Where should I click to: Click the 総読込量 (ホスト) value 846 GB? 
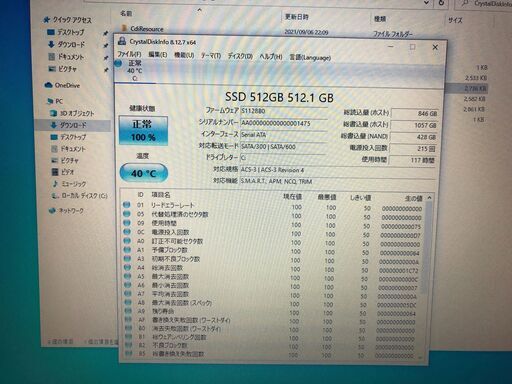pos(414,113)
